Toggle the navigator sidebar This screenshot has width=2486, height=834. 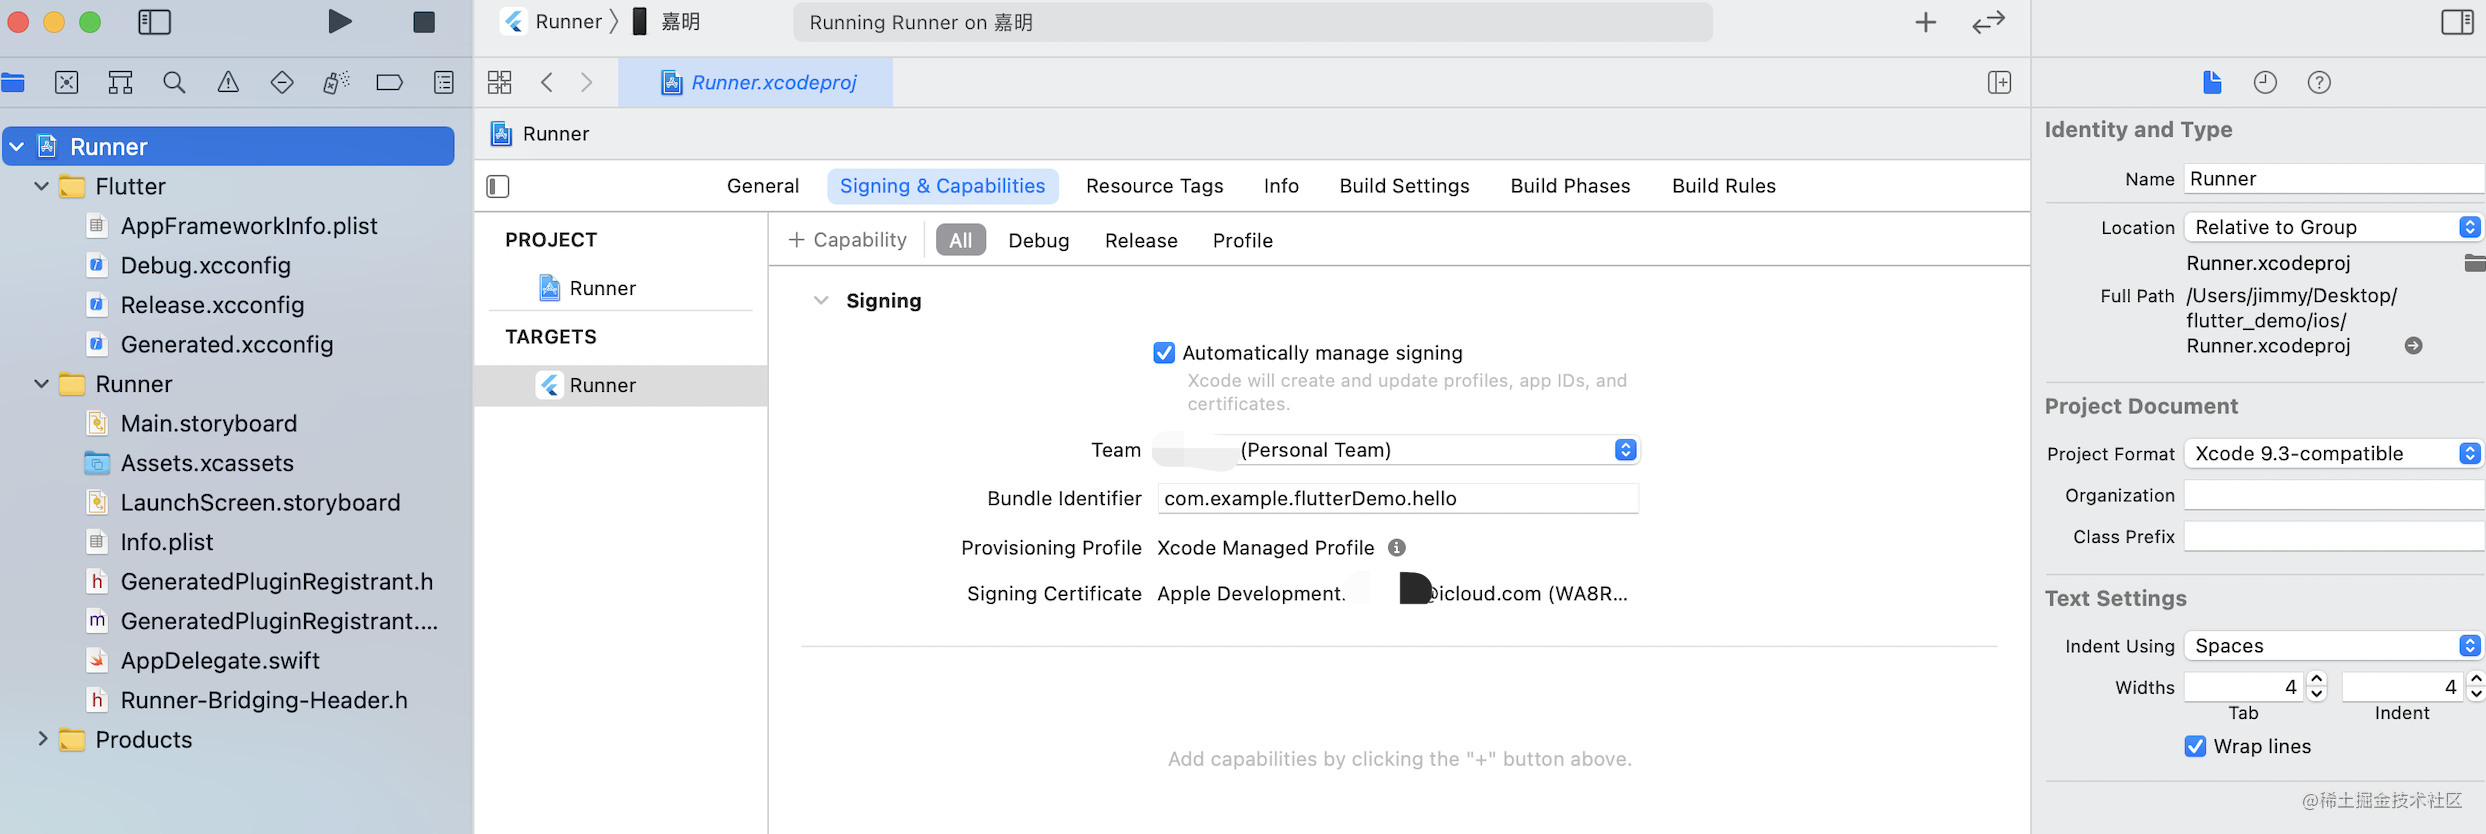[154, 21]
